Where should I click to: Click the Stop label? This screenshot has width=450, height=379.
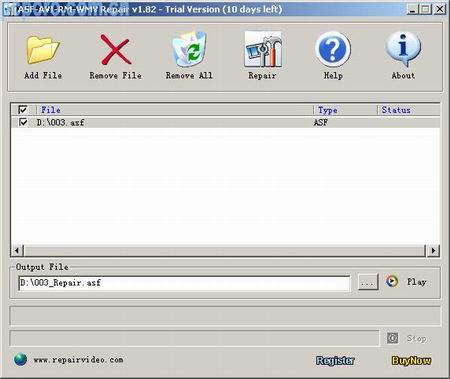click(416, 338)
